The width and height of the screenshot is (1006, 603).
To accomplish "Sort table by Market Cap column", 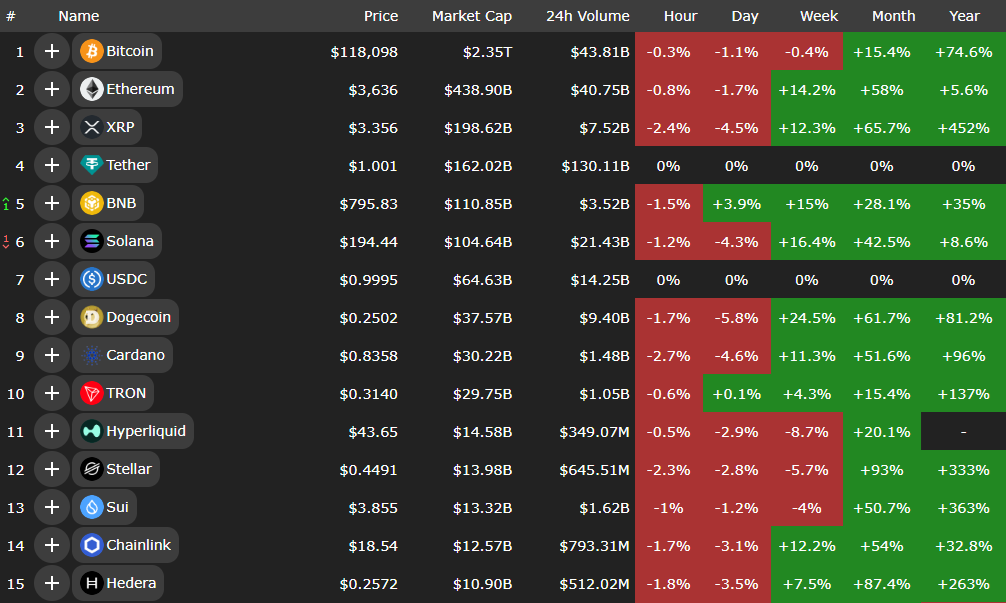I will pyautogui.click(x=471, y=16).
